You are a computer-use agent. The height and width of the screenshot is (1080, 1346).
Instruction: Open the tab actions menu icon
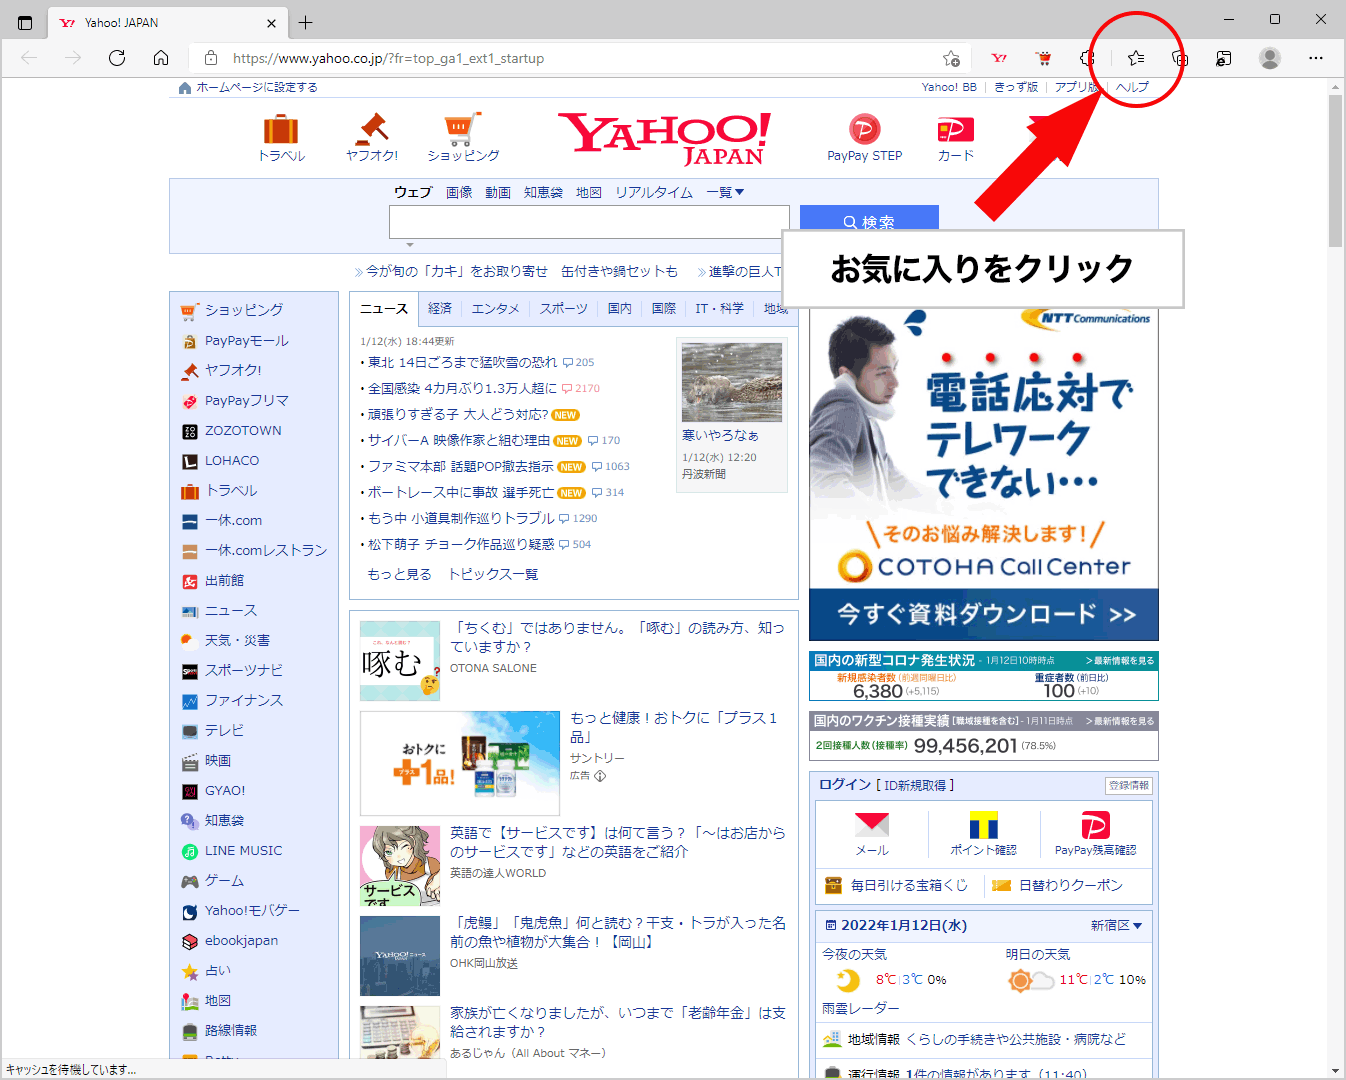pos(25,22)
